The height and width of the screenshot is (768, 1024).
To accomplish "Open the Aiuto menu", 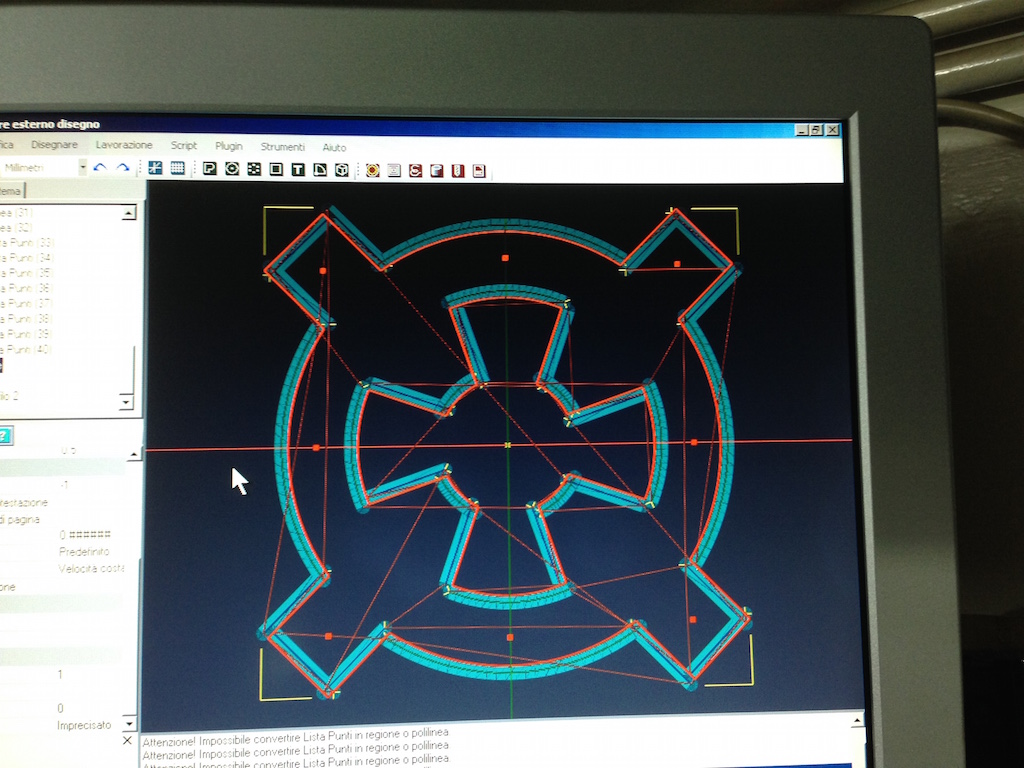I will [334, 148].
